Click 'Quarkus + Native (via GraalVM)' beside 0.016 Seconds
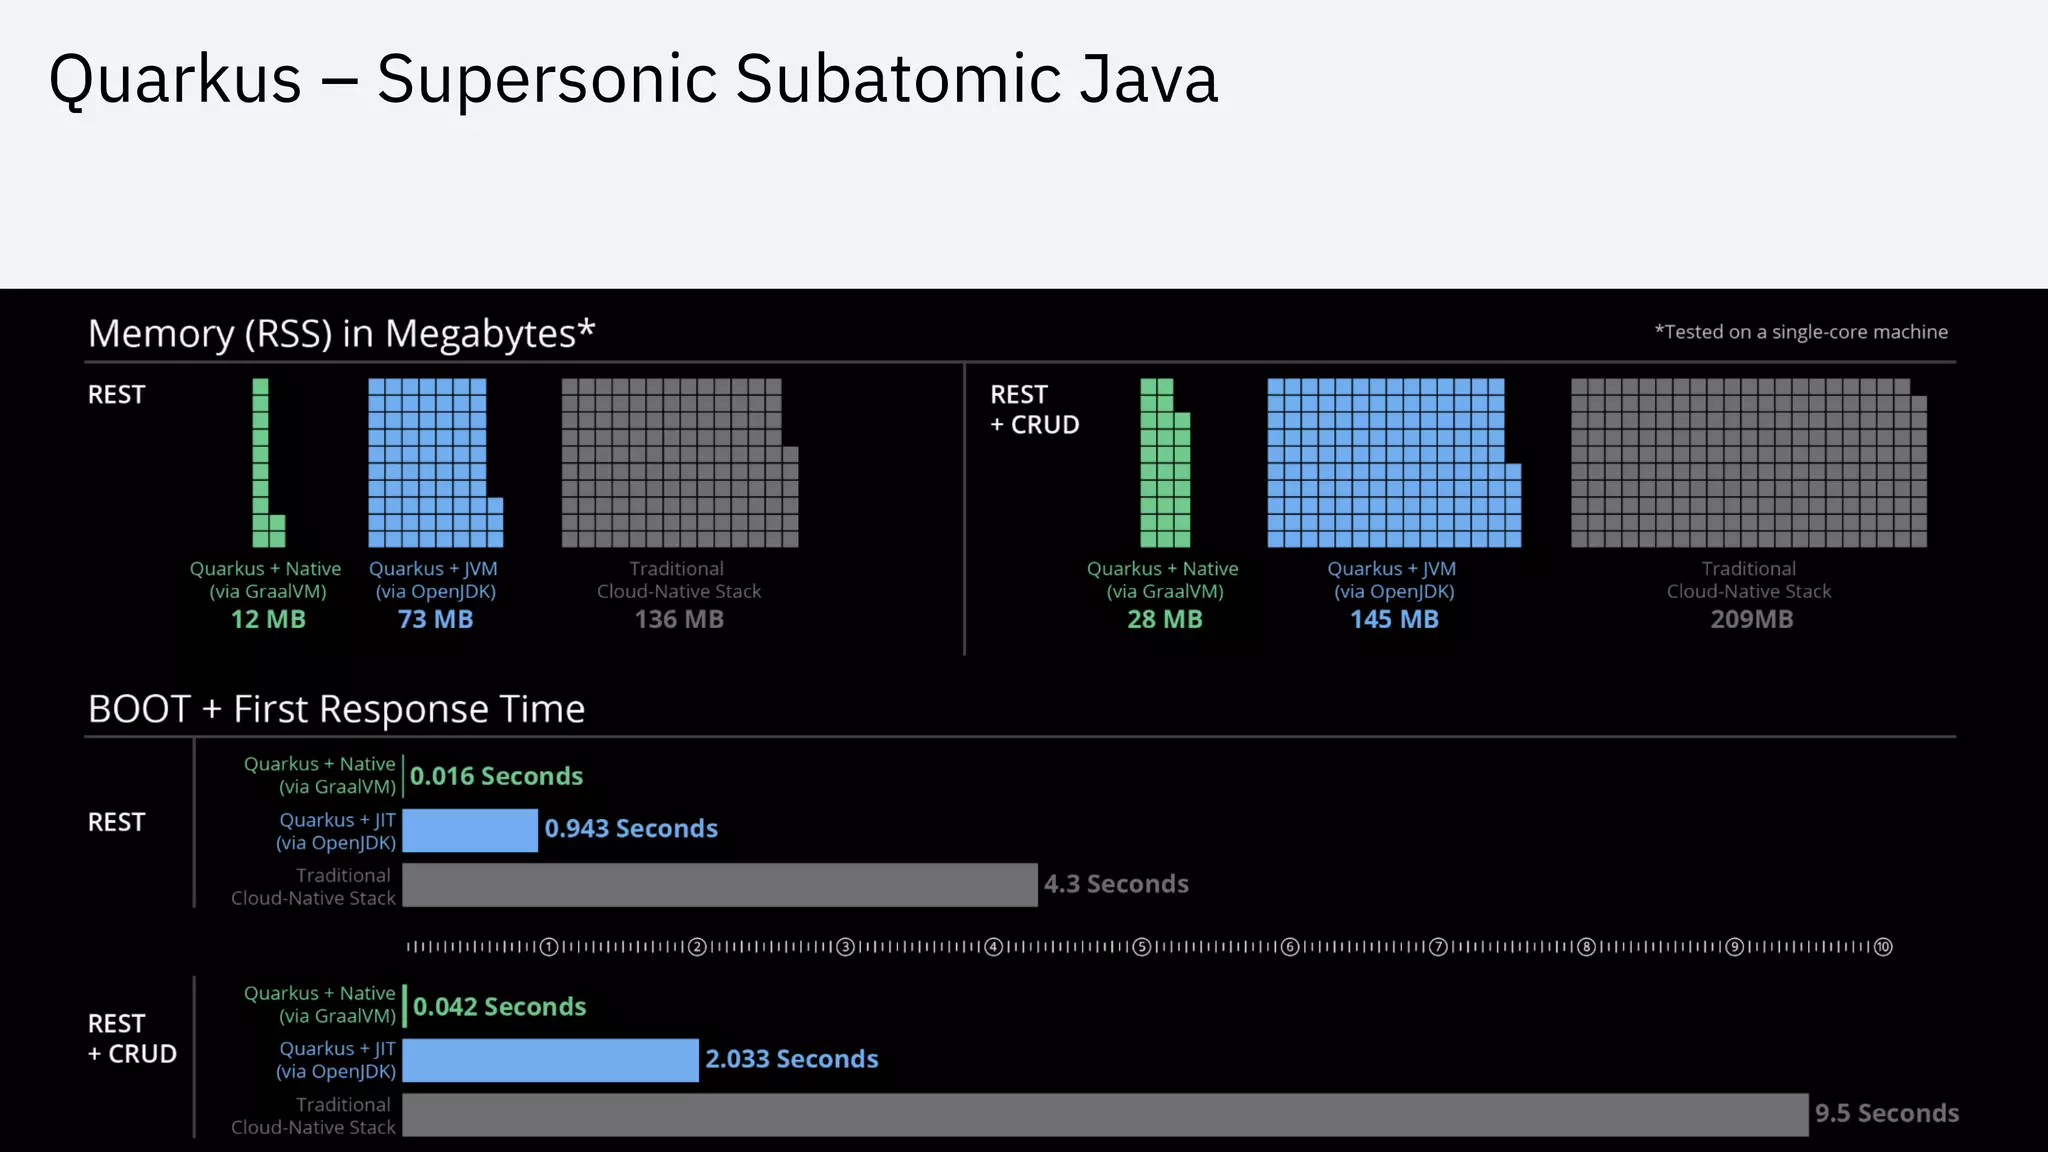The width and height of the screenshot is (2048, 1152). (x=320, y=775)
